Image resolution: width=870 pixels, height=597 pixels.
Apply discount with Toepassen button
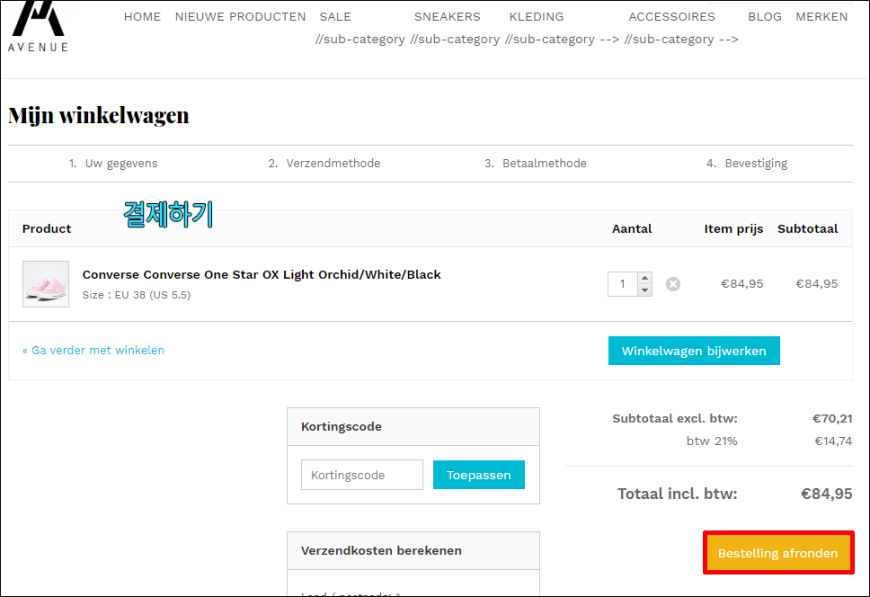pyautogui.click(x=478, y=475)
